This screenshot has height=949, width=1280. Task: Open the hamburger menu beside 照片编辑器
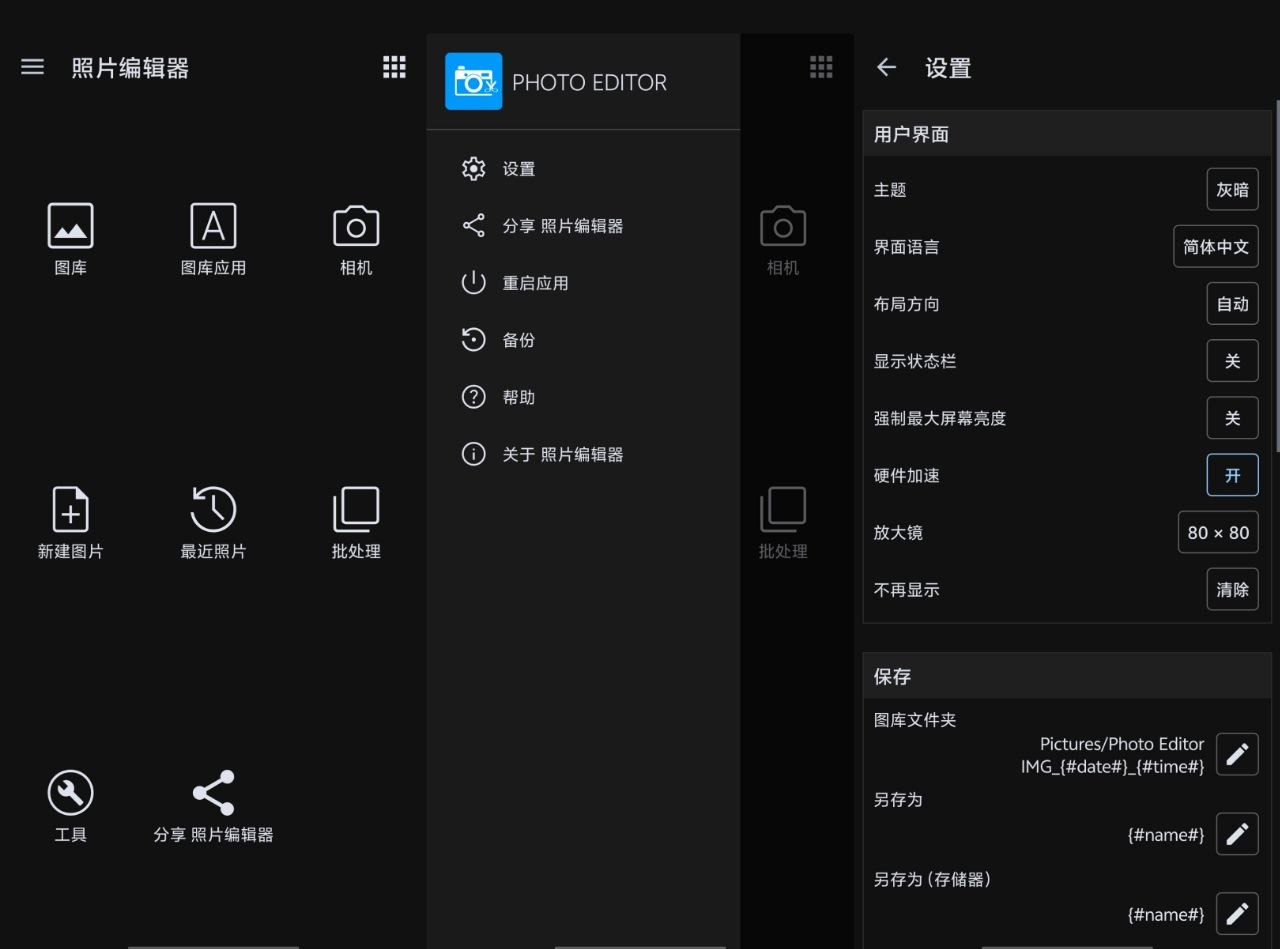coord(32,67)
